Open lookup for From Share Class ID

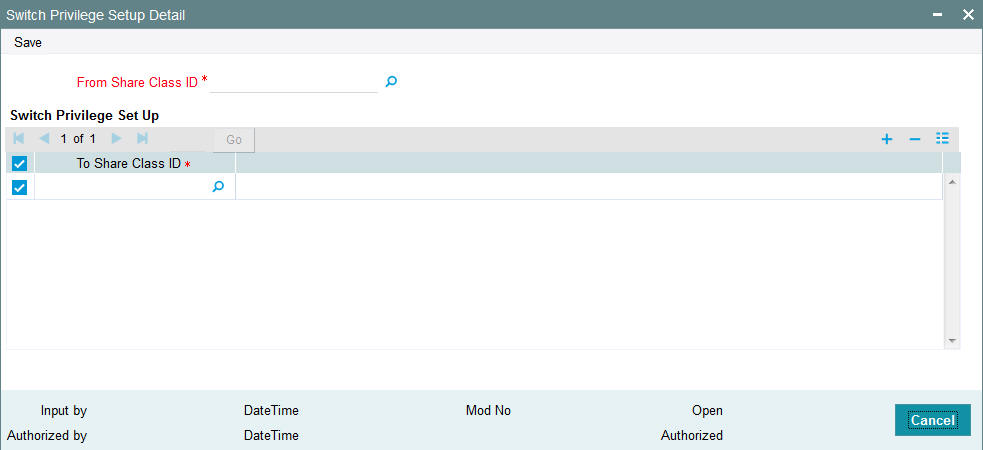pyautogui.click(x=391, y=81)
